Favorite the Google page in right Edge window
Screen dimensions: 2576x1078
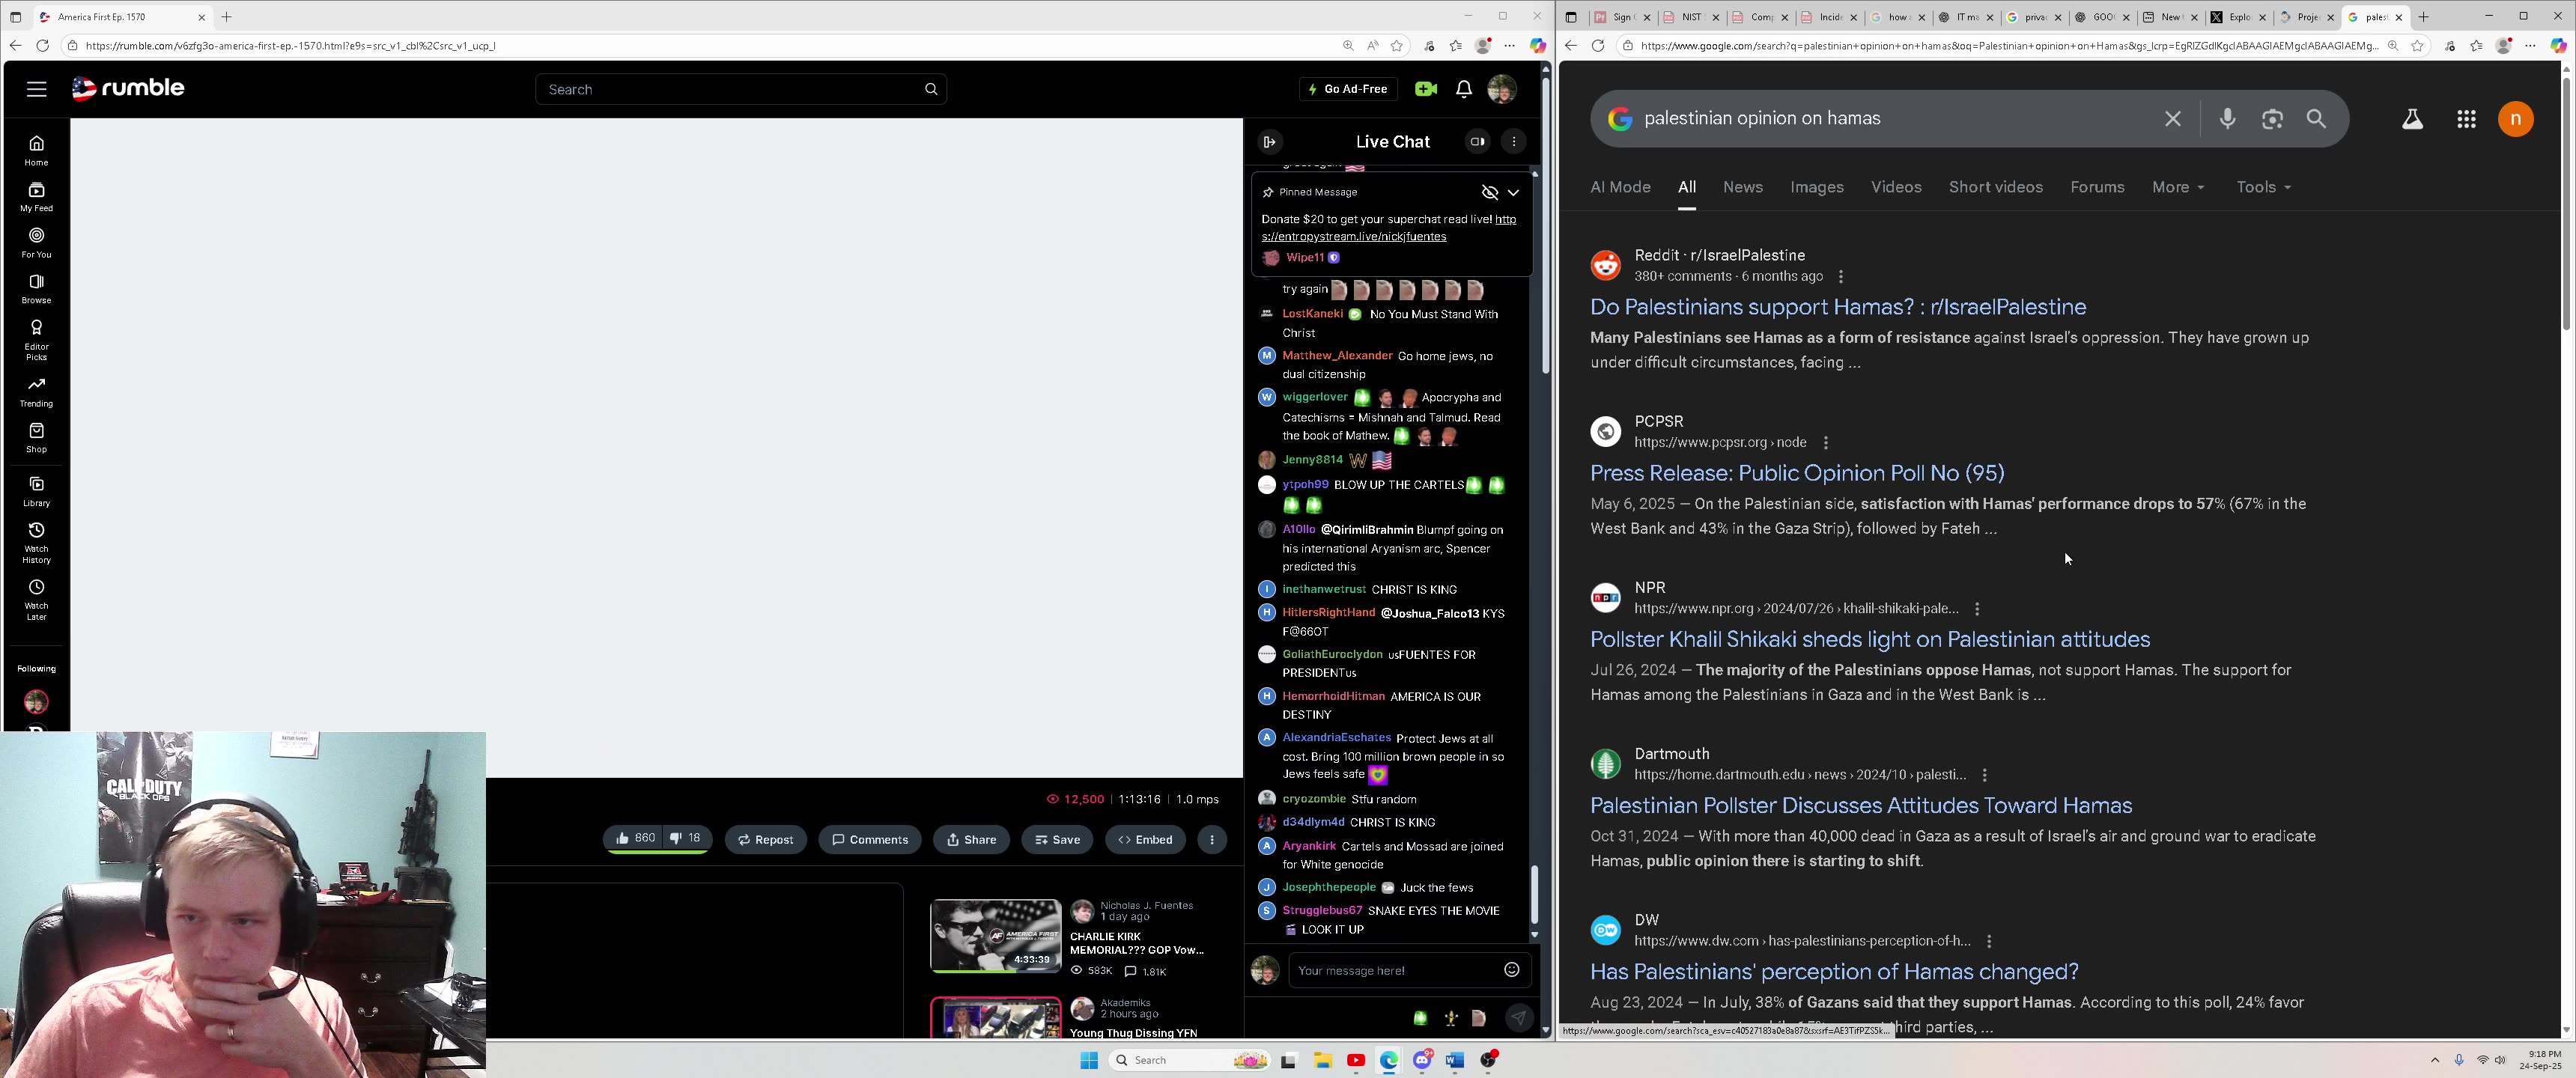click(2417, 46)
